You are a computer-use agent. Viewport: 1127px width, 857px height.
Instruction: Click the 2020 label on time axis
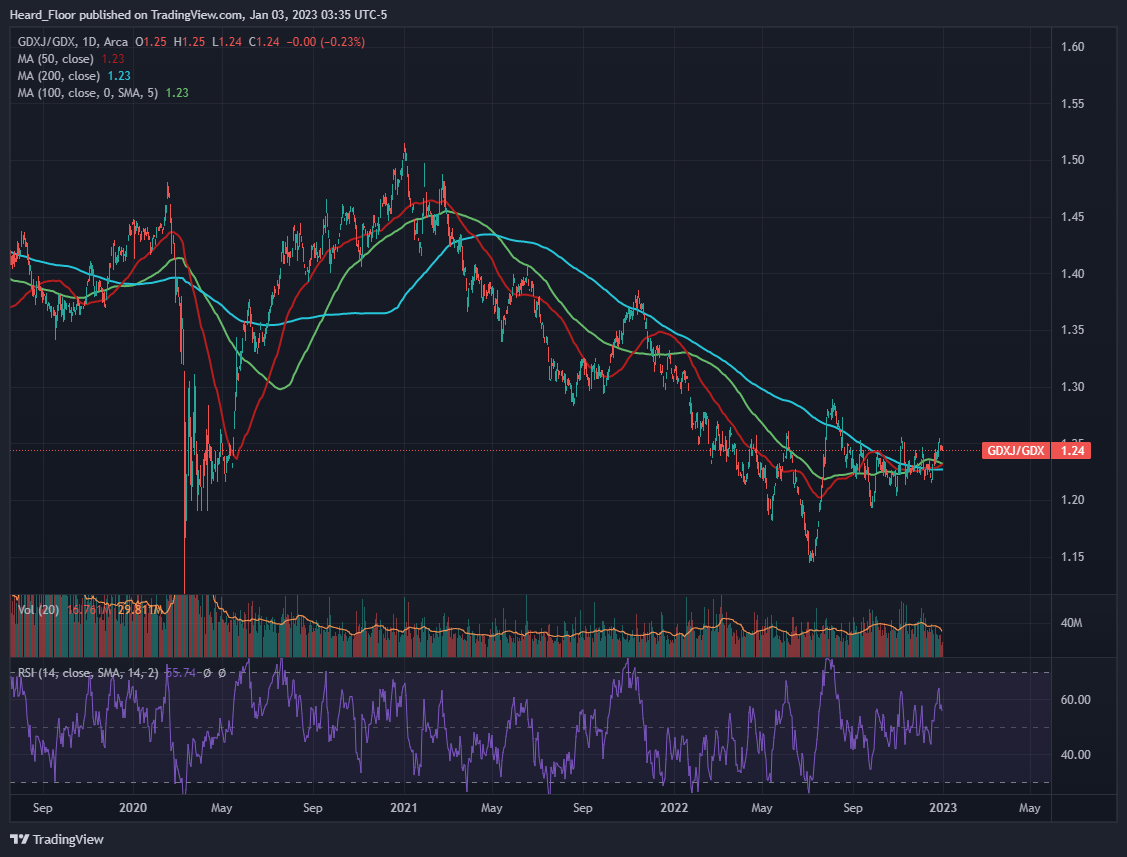pos(133,807)
